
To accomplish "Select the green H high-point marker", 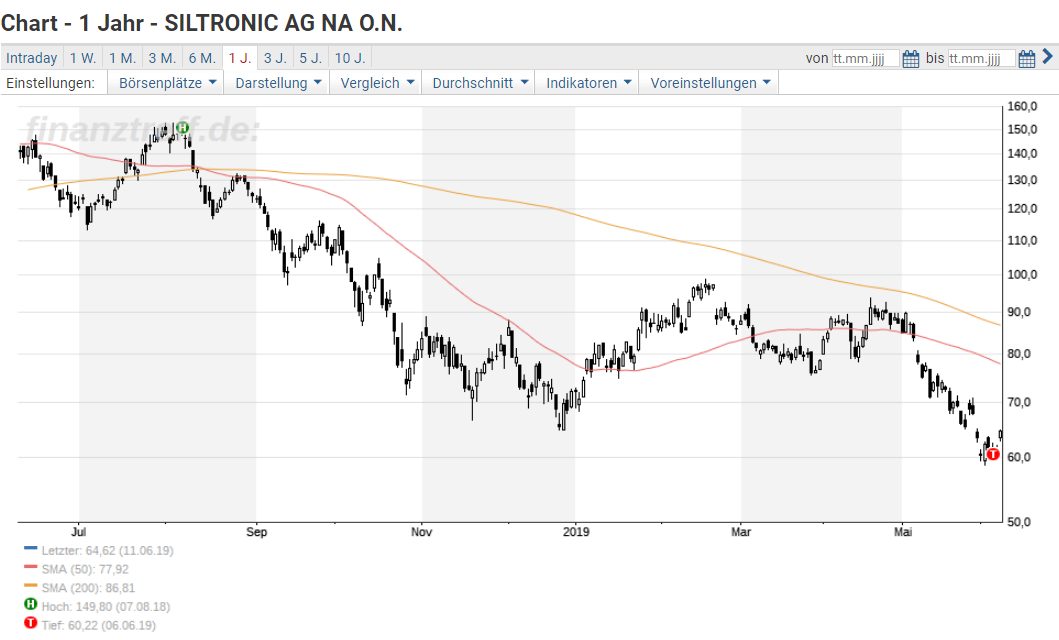I will (x=182, y=128).
